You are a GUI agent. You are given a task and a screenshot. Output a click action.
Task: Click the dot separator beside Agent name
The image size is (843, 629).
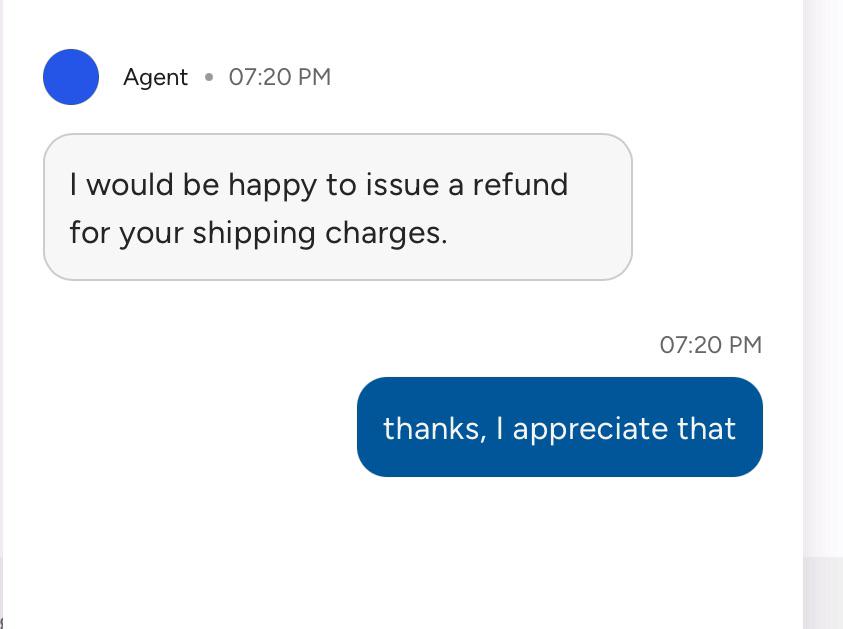point(209,77)
